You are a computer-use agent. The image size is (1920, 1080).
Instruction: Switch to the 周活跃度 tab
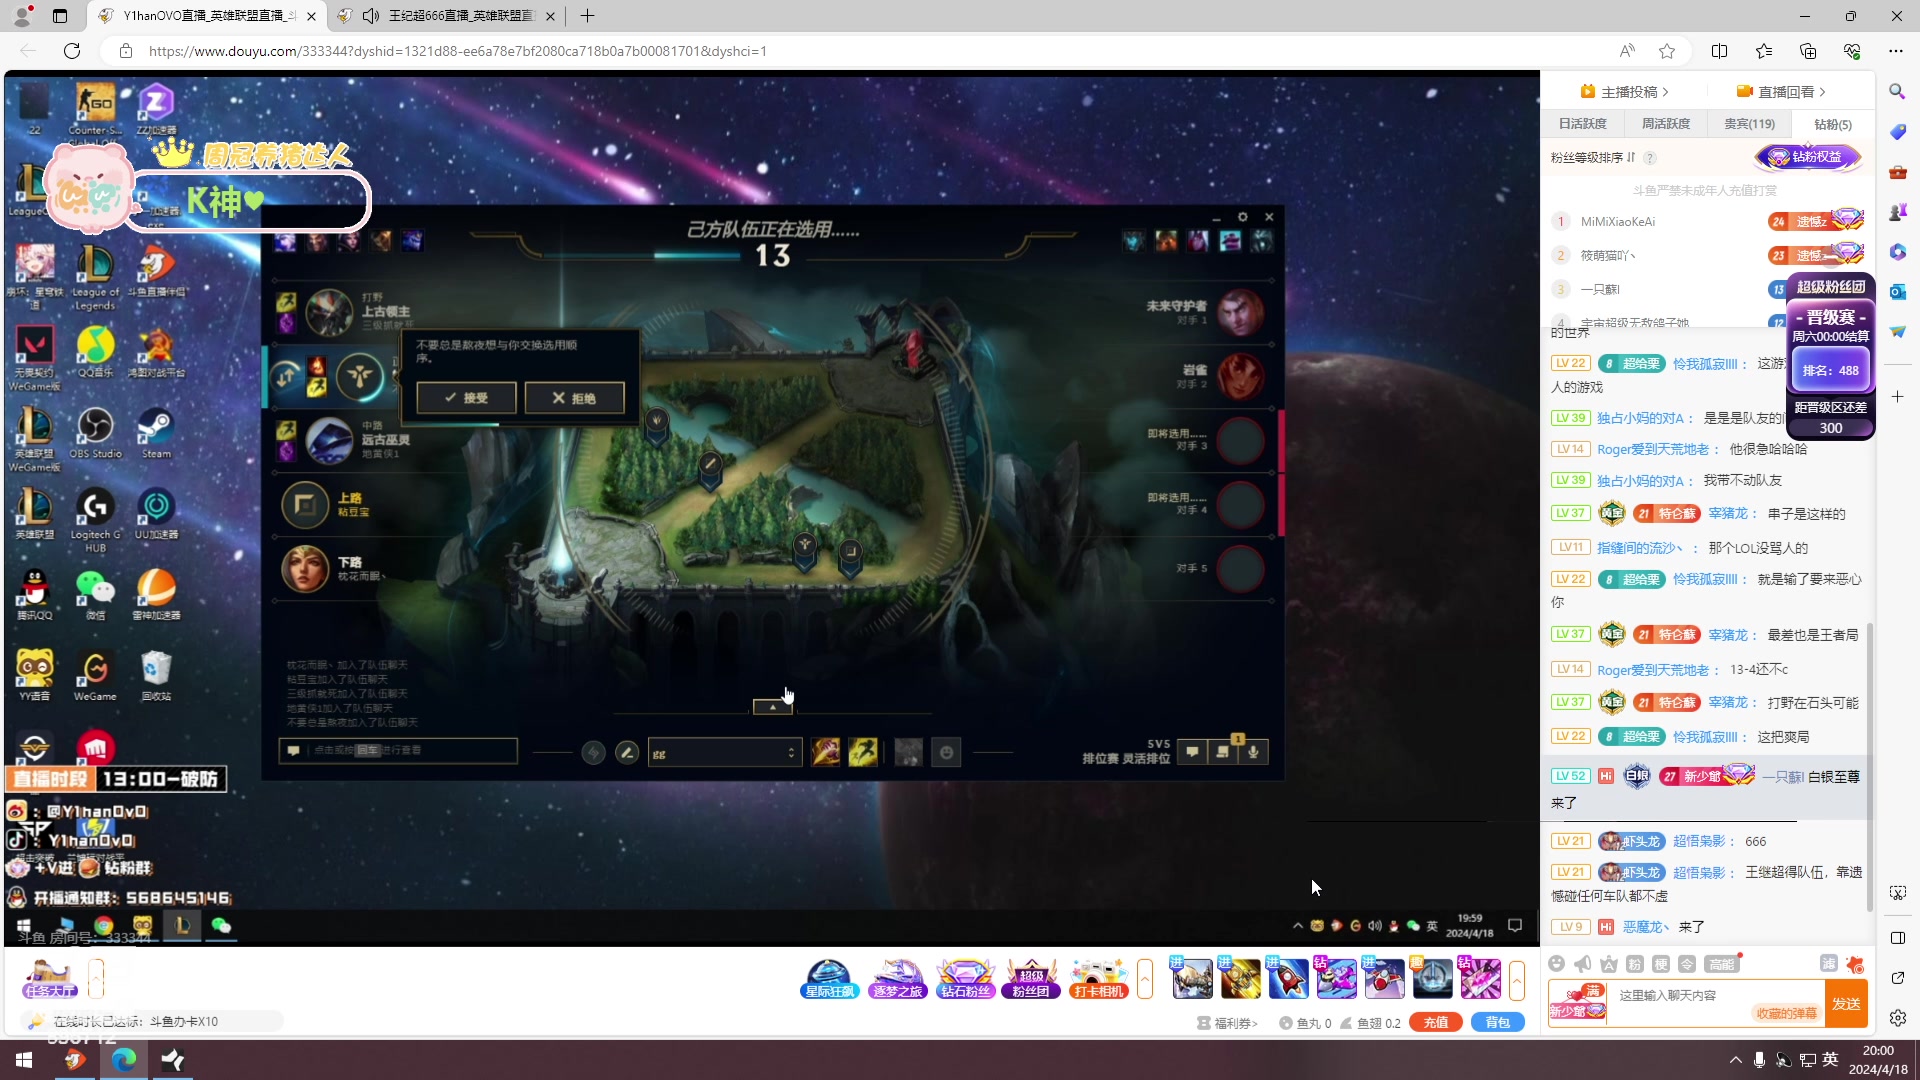click(1666, 124)
